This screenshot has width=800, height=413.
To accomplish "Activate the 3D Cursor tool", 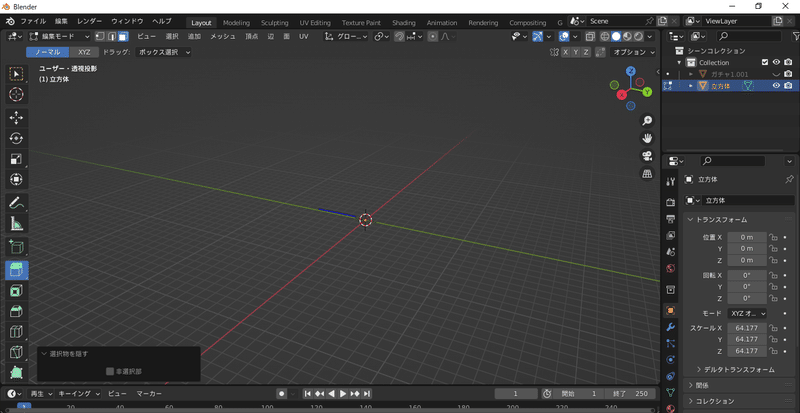I will coord(16,94).
